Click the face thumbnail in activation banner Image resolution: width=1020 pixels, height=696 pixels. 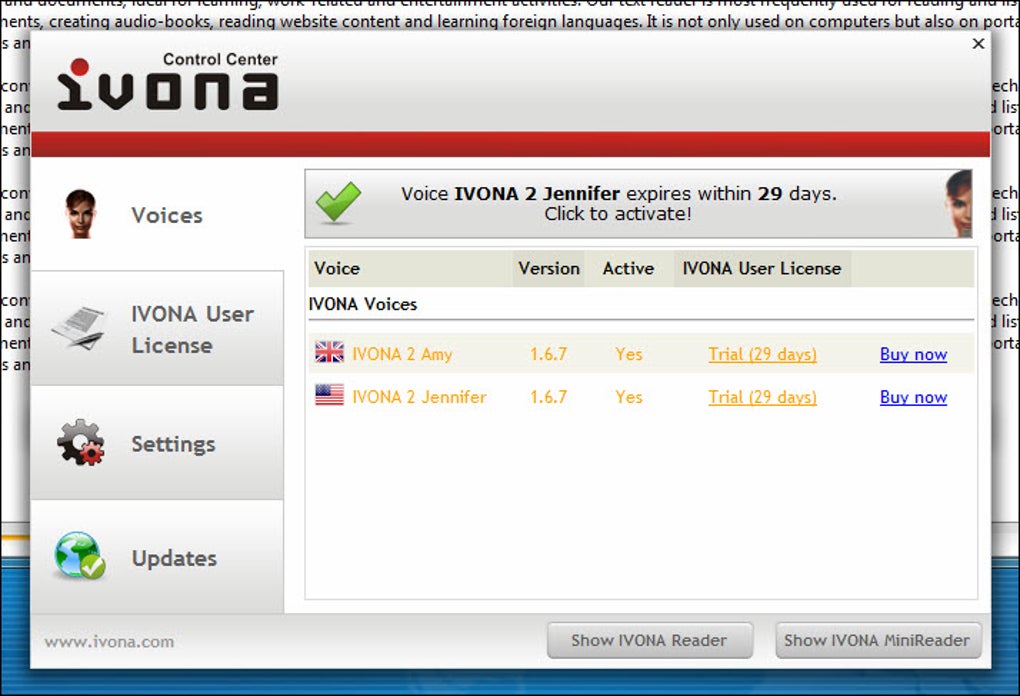coord(958,204)
